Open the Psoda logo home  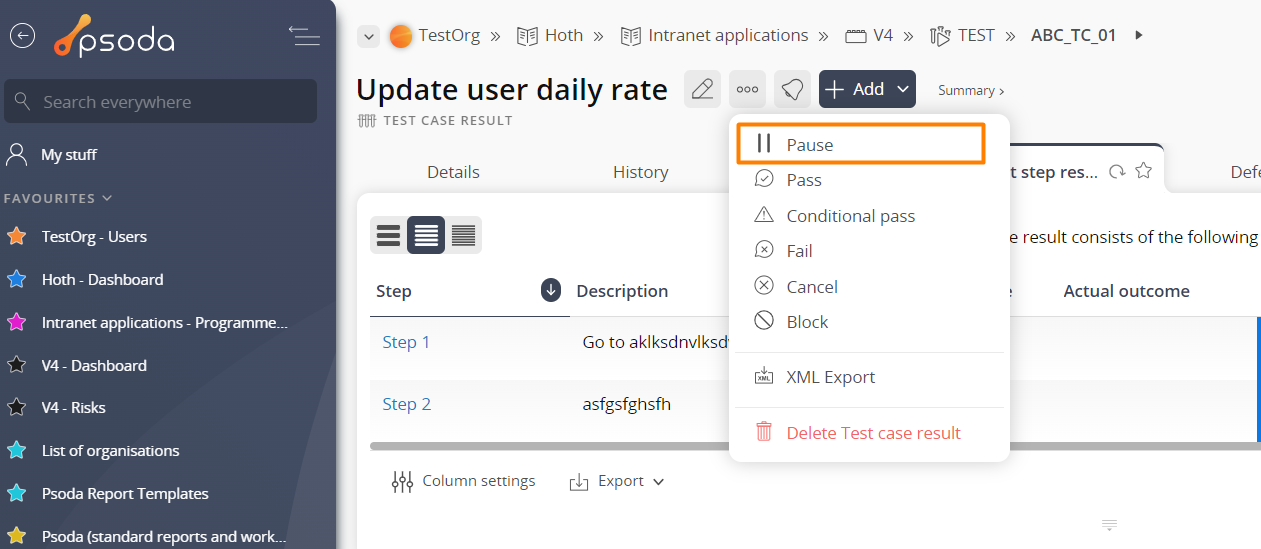pos(114,36)
